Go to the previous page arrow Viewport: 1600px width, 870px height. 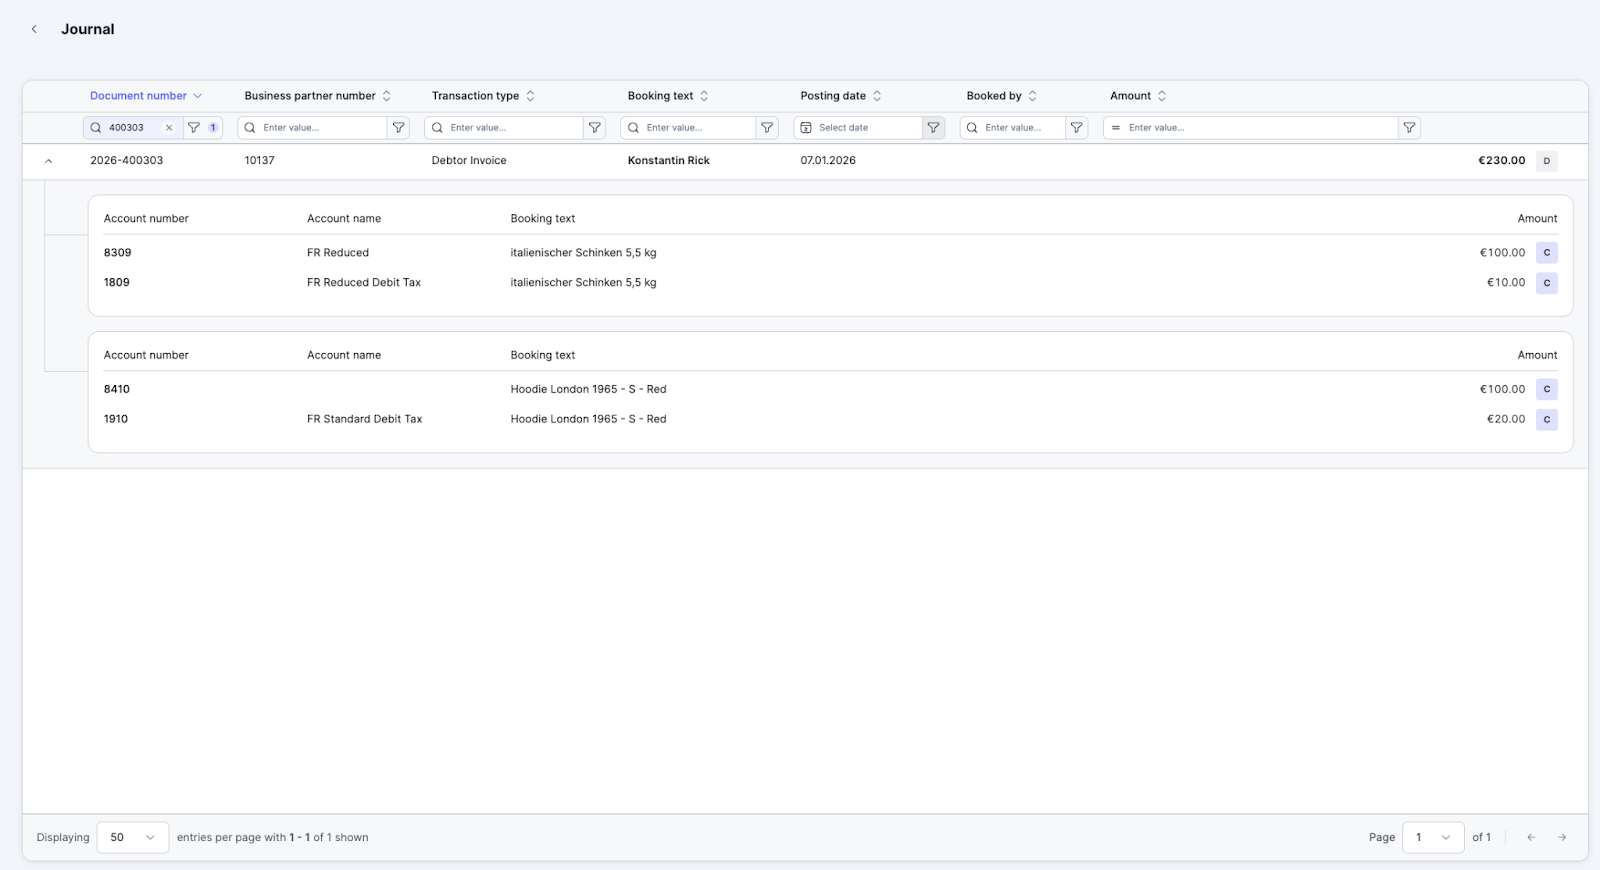[1530, 838]
